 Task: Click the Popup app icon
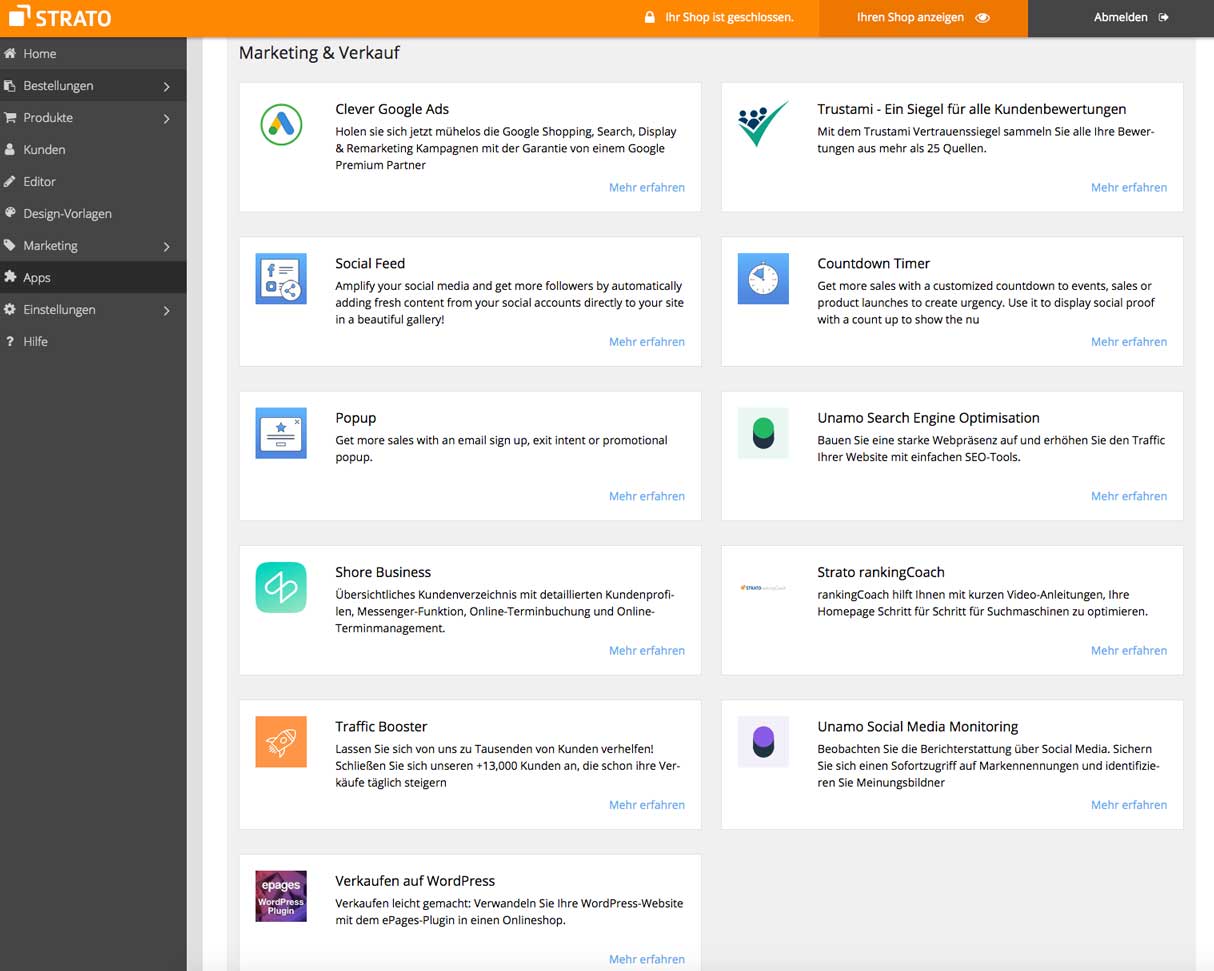281,433
